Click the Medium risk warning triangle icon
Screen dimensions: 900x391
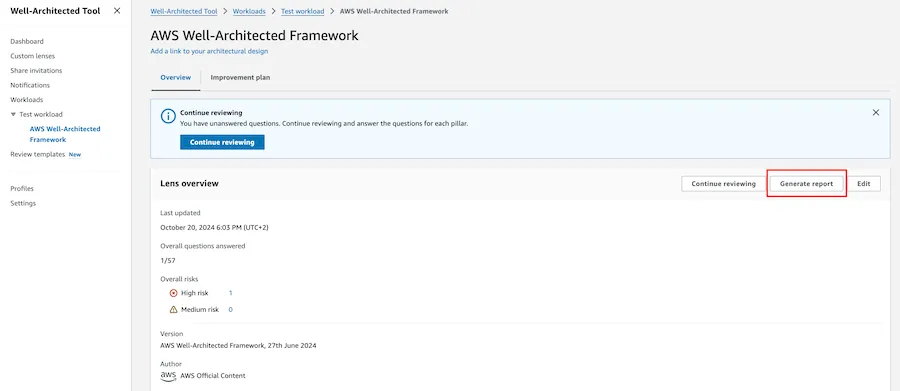click(x=174, y=309)
